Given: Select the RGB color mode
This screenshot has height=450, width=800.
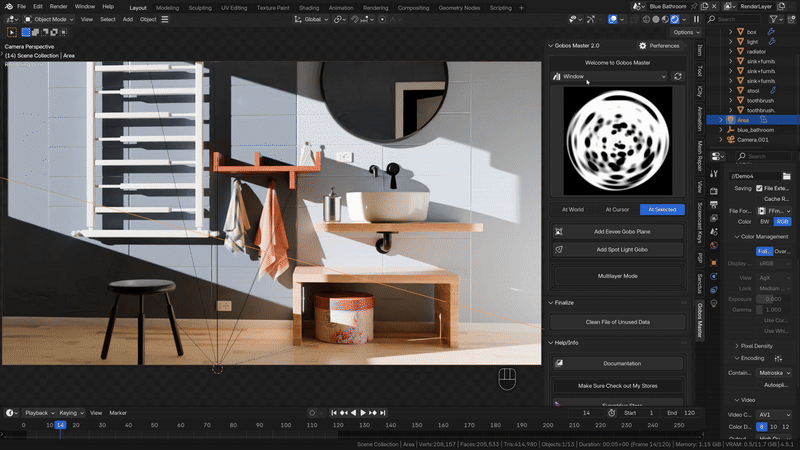Looking at the screenshot, I should click(x=782, y=221).
